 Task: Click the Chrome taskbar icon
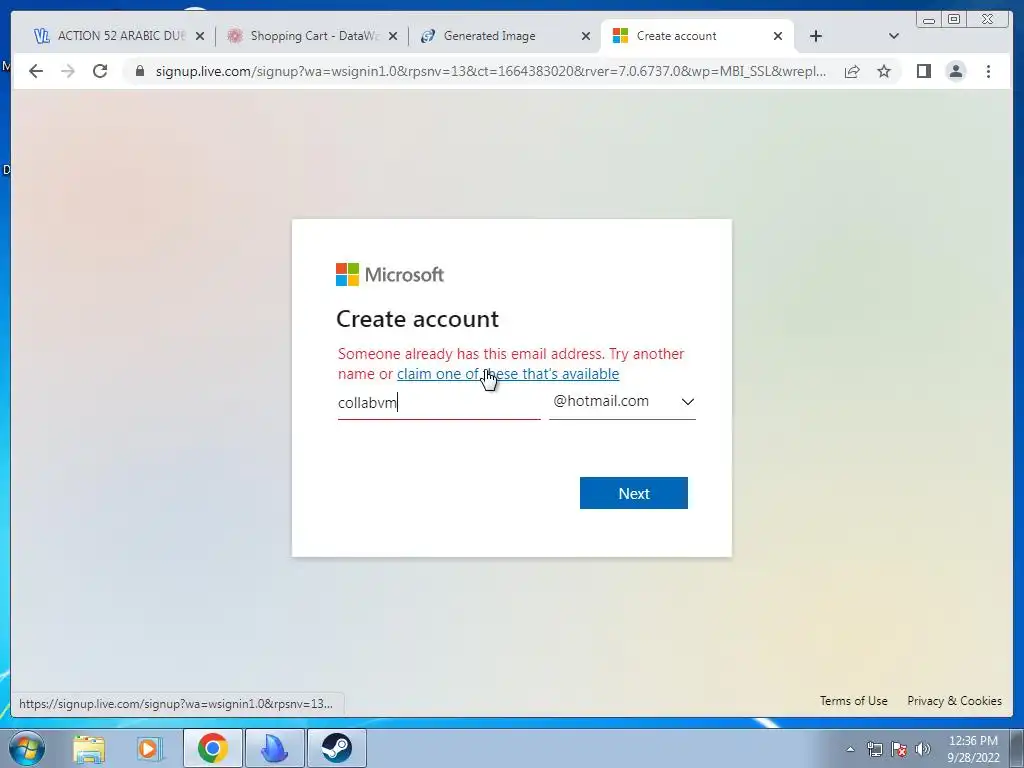tap(213, 748)
